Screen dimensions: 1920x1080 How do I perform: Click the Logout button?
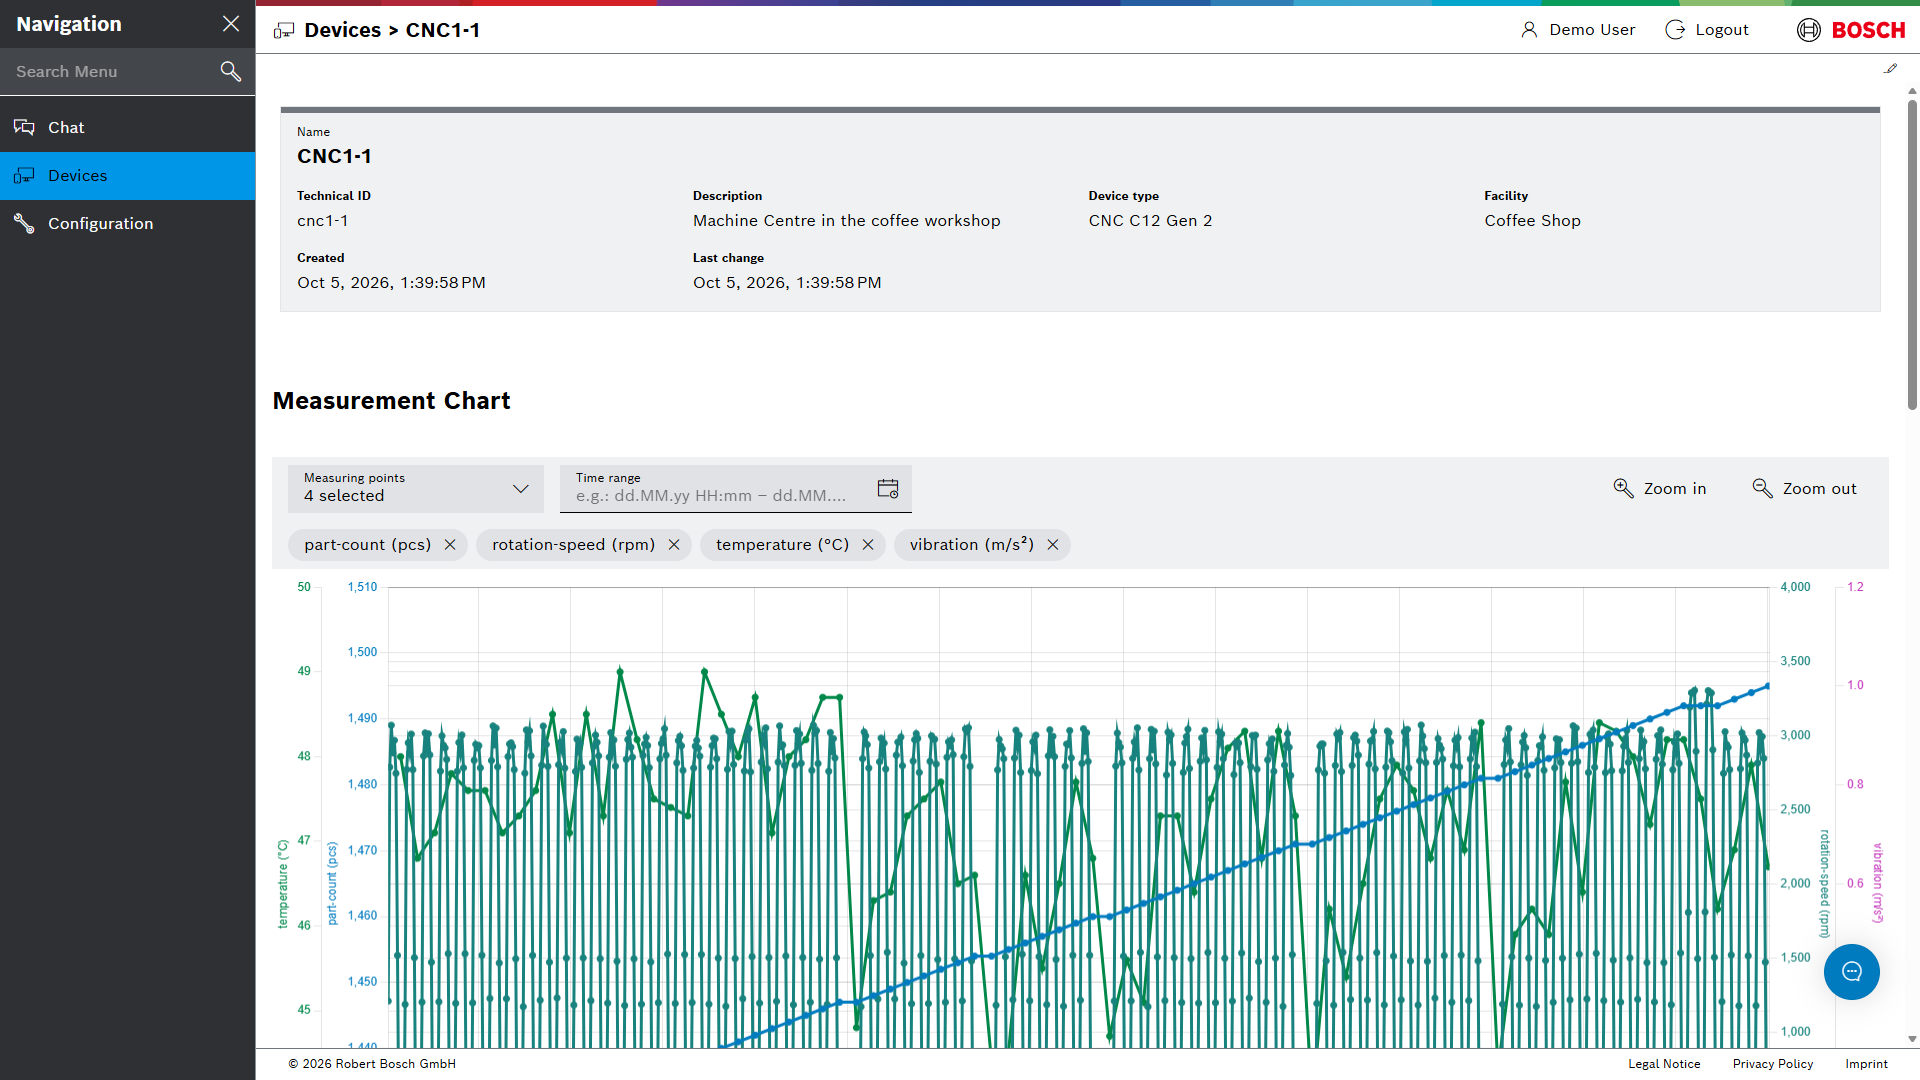[1707, 30]
